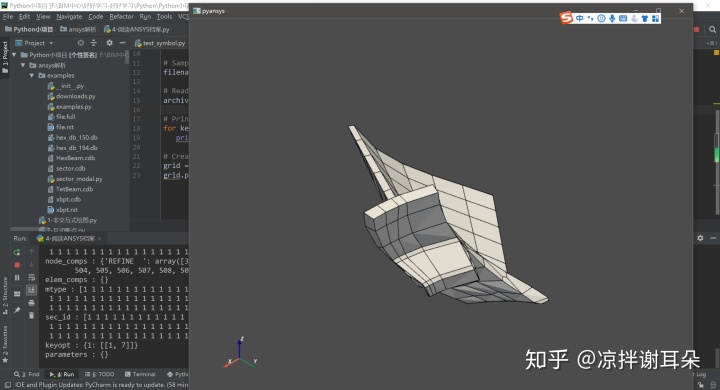
Task: Print the Run console output
Action: point(31,303)
